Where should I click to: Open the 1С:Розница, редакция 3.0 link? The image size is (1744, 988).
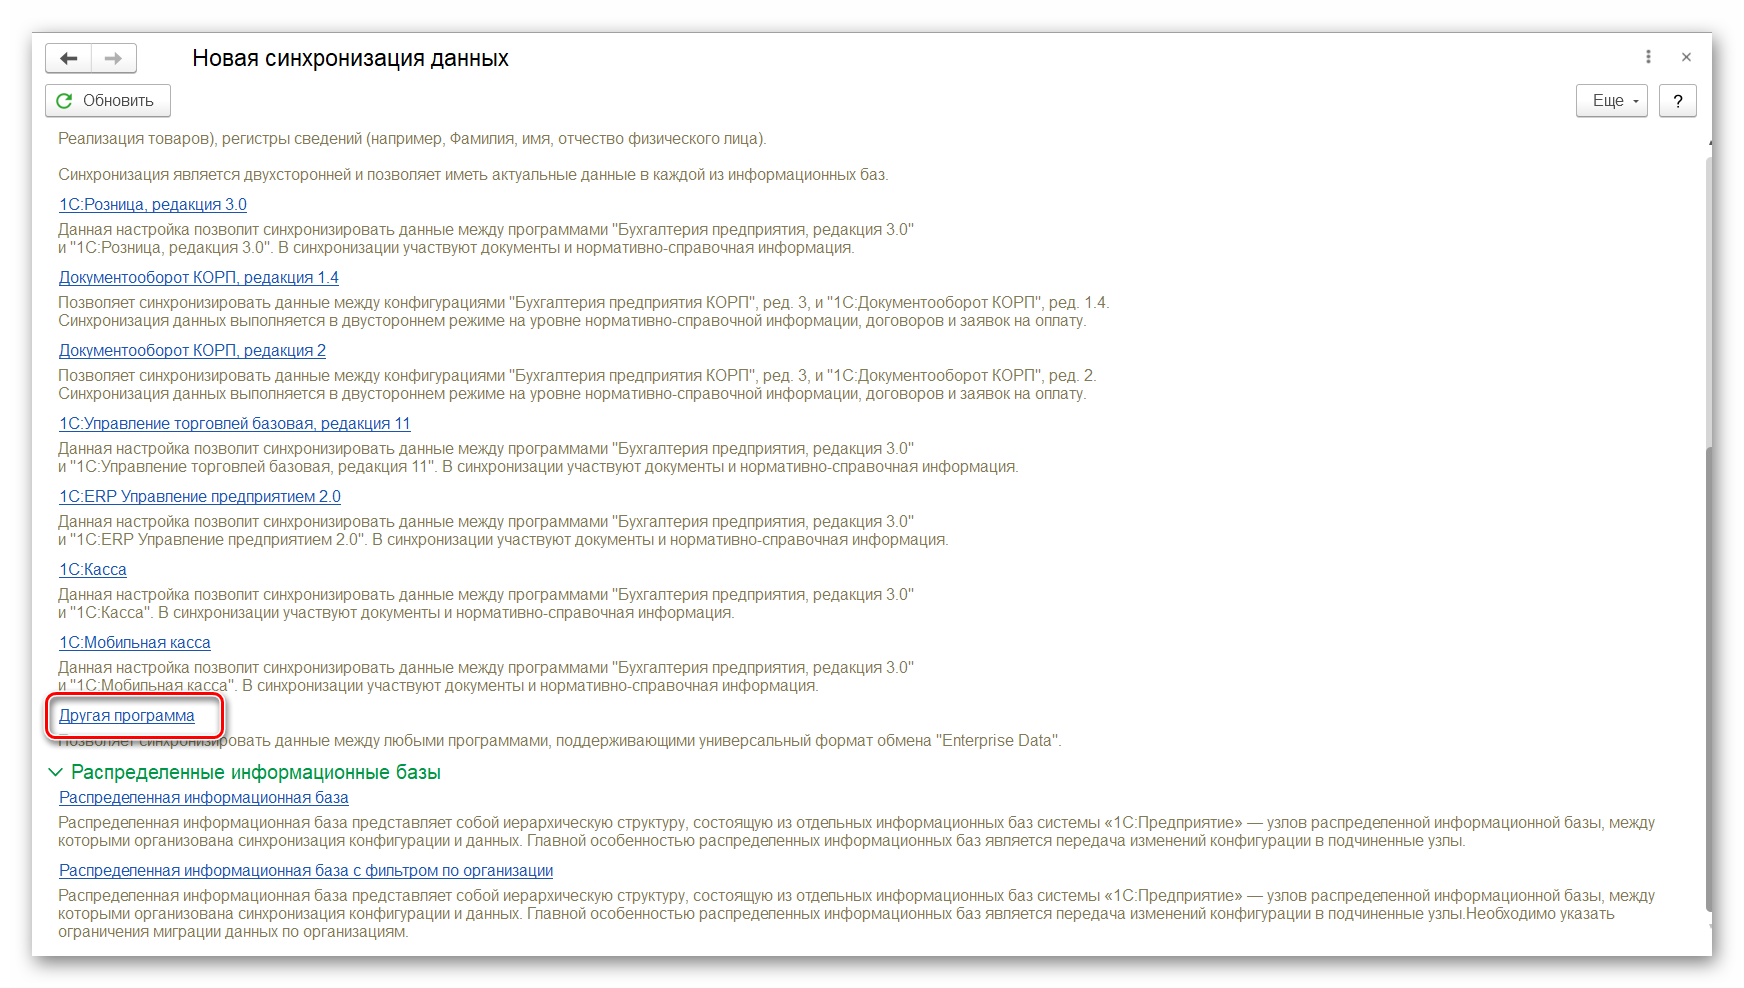point(153,205)
